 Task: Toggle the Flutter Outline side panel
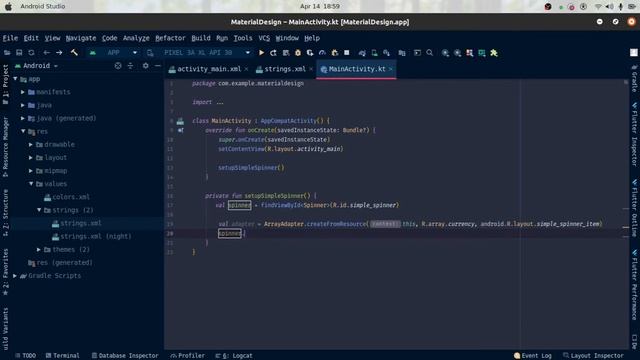pos(634,208)
